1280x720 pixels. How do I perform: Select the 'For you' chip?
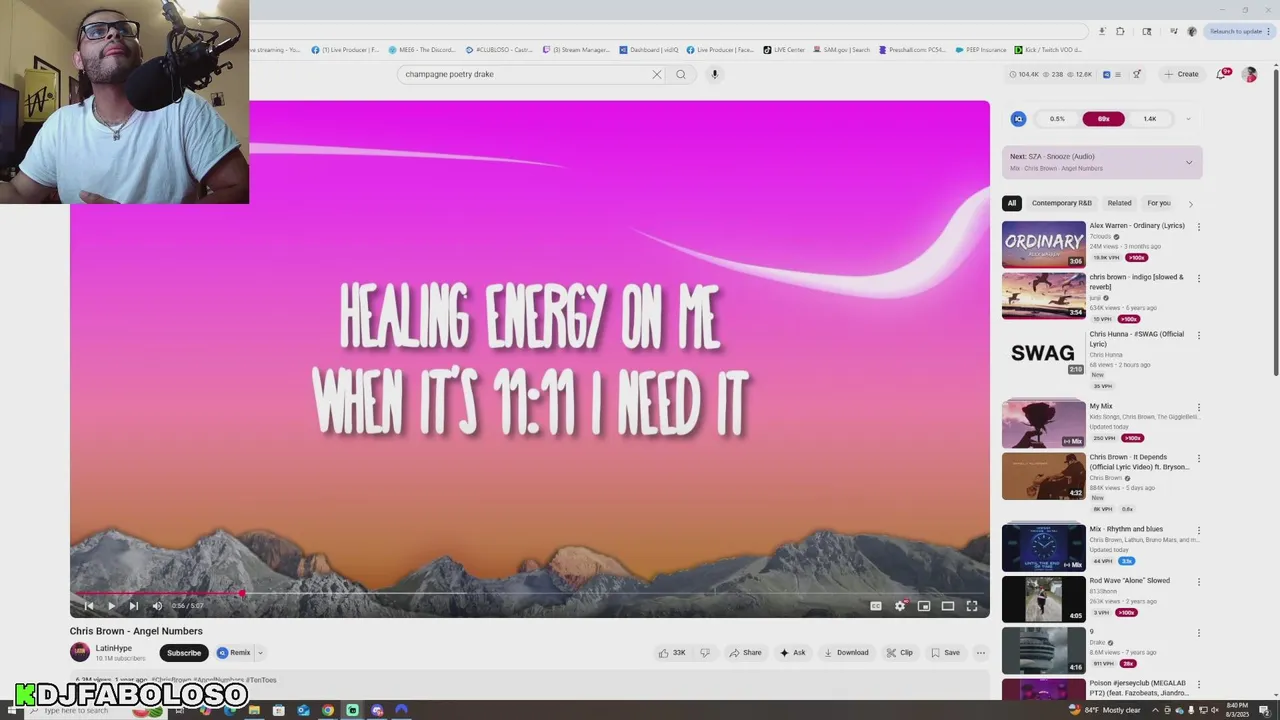pos(1159,203)
